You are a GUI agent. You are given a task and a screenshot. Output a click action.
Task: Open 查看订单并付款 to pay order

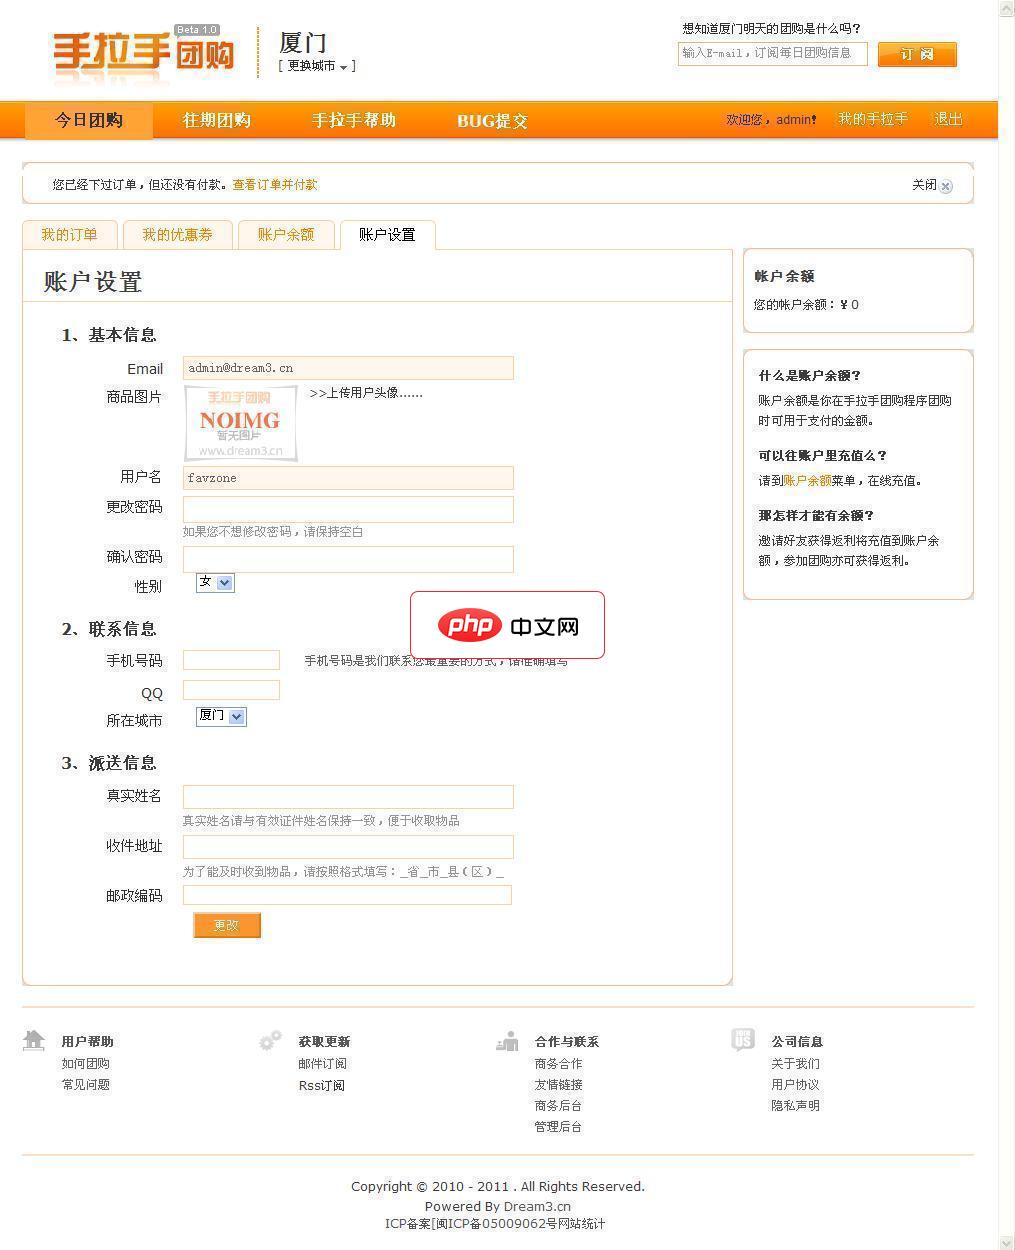273,185
